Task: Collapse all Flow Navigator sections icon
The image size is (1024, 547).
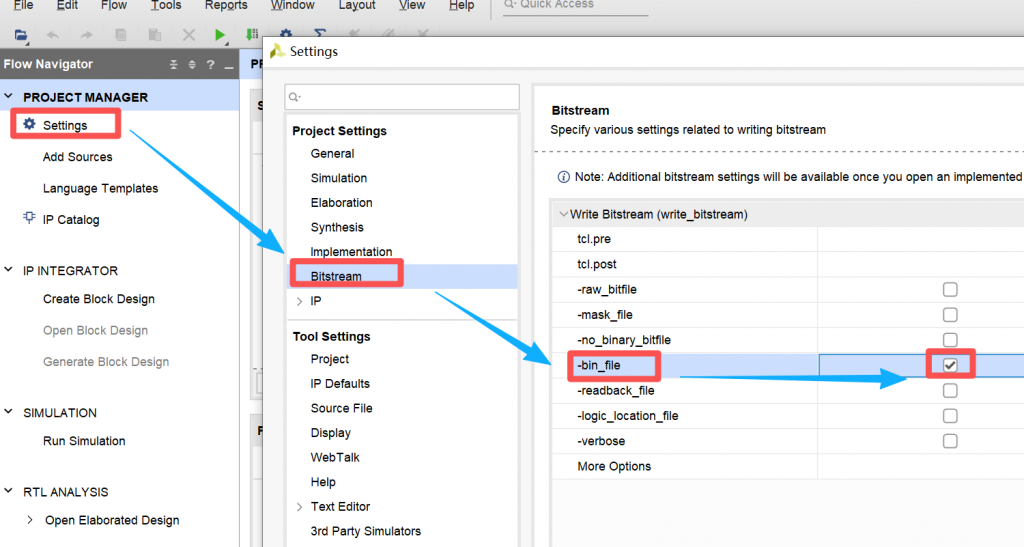Action: click(173, 65)
